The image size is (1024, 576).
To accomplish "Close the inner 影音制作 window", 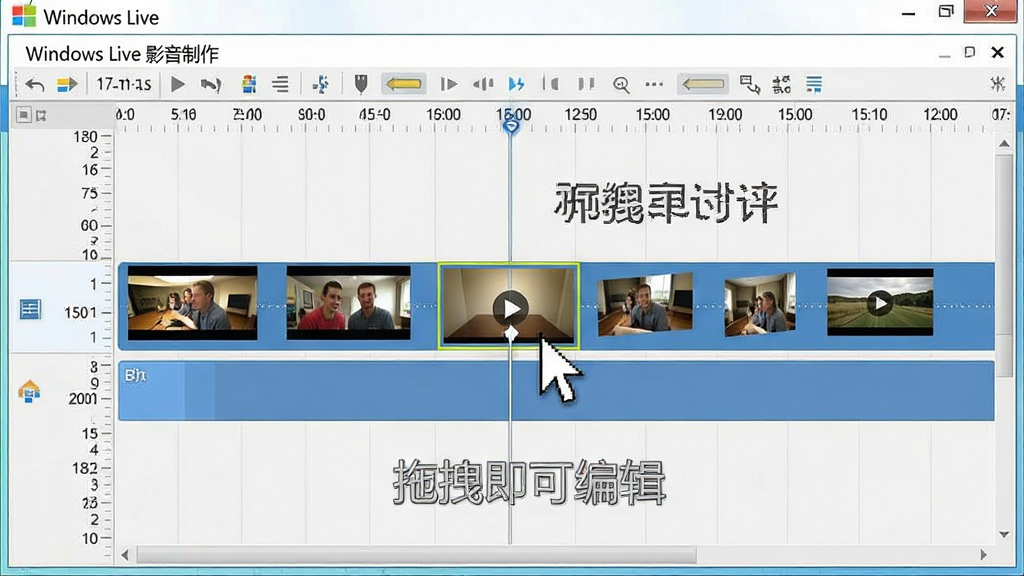I will coord(997,52).
